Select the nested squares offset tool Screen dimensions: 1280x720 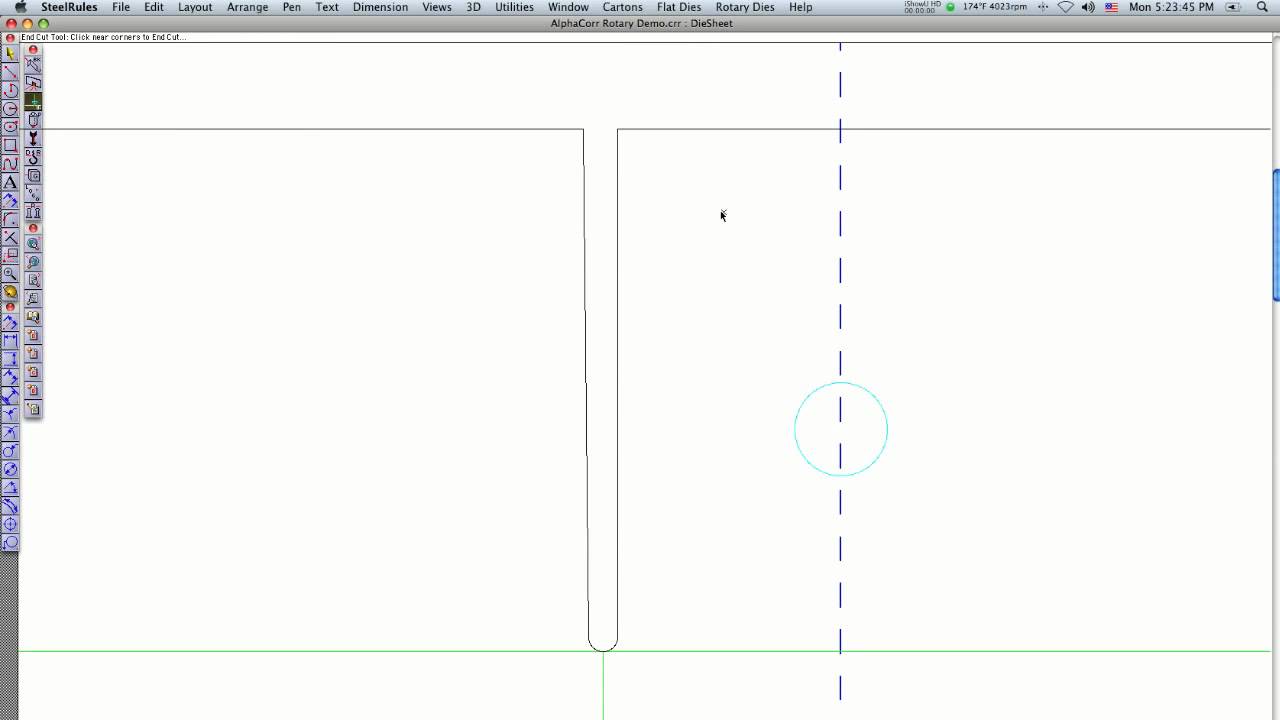click(33, 175)
